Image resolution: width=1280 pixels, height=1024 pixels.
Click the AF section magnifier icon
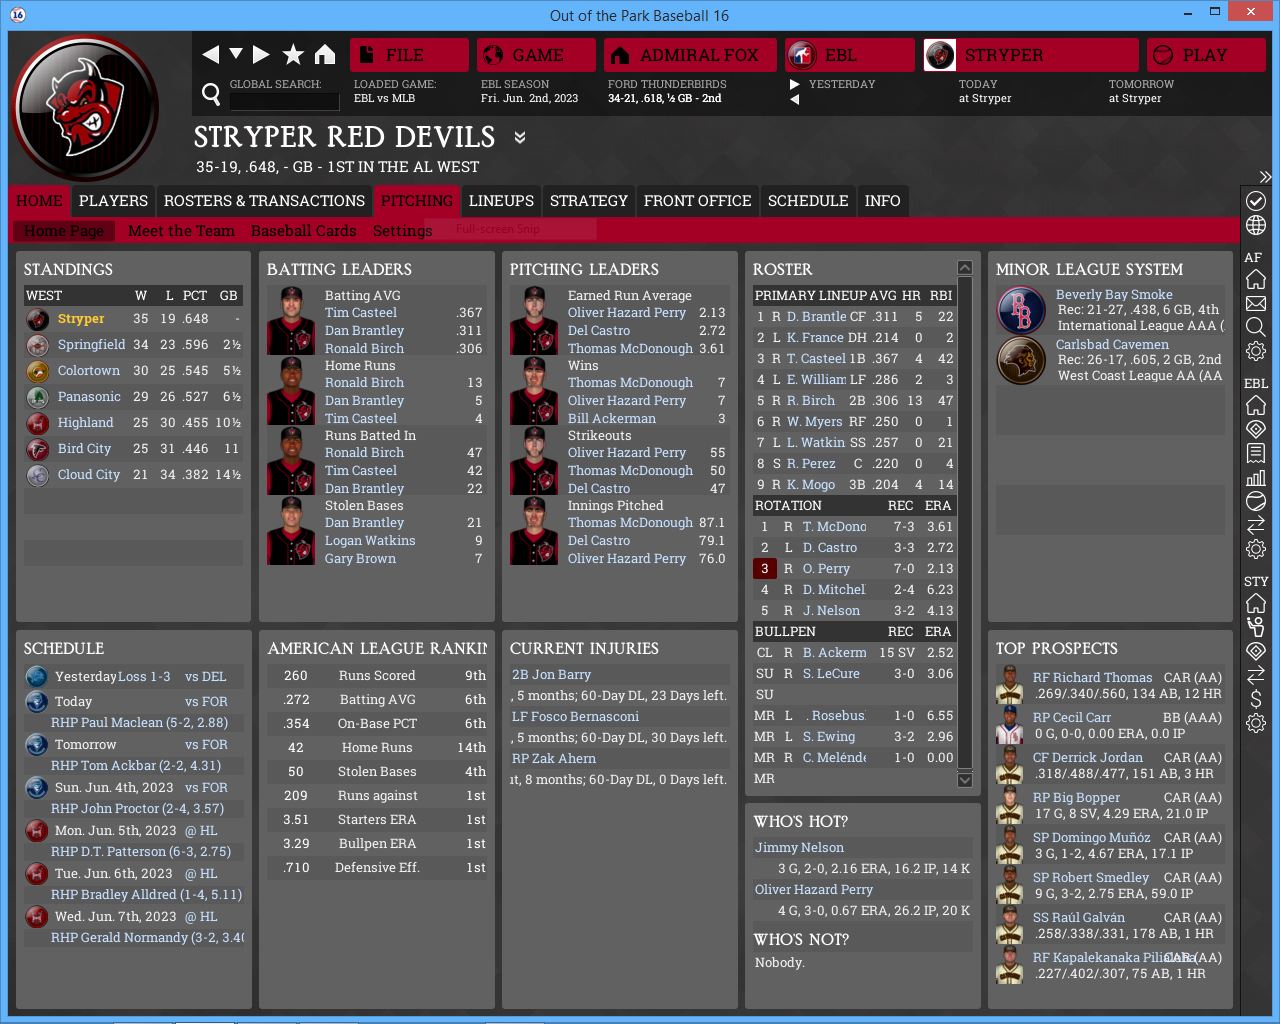(1256, 327)
